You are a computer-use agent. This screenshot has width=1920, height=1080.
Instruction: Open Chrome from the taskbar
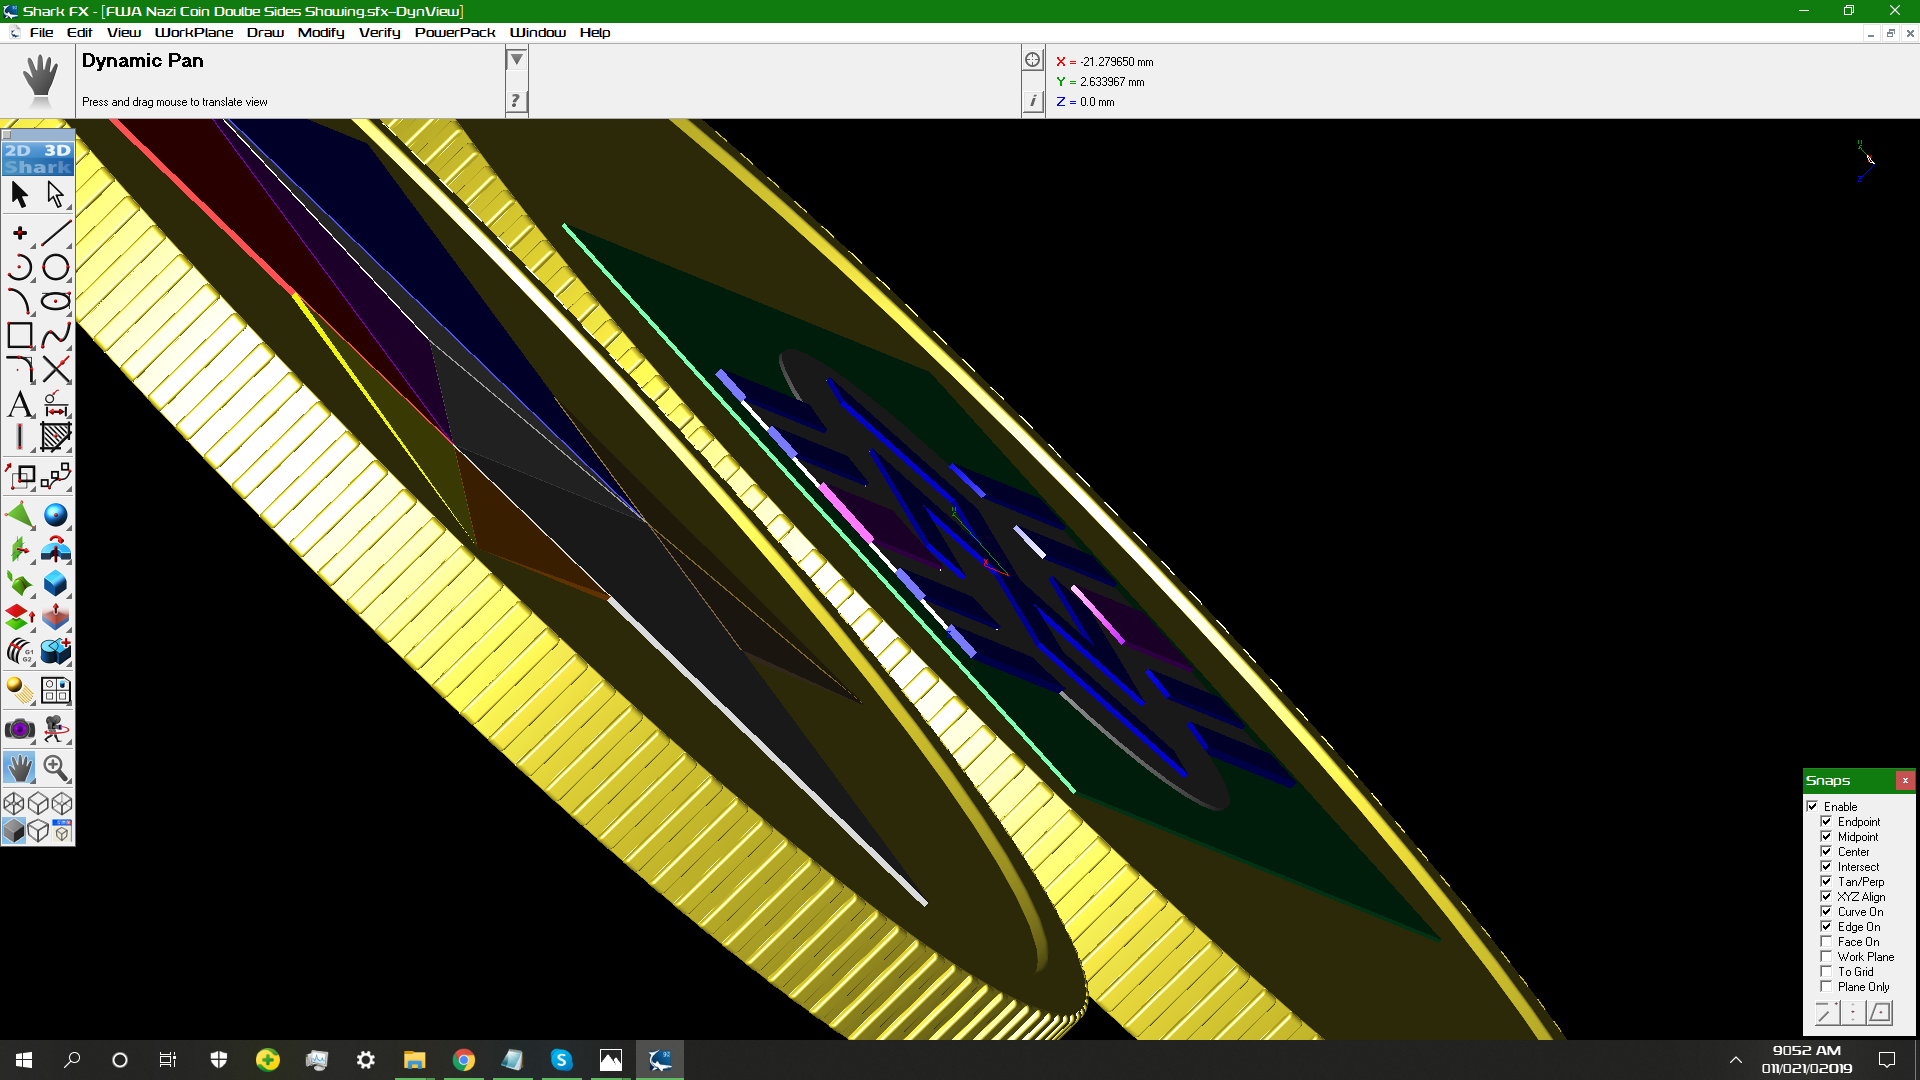(464, 1060)
